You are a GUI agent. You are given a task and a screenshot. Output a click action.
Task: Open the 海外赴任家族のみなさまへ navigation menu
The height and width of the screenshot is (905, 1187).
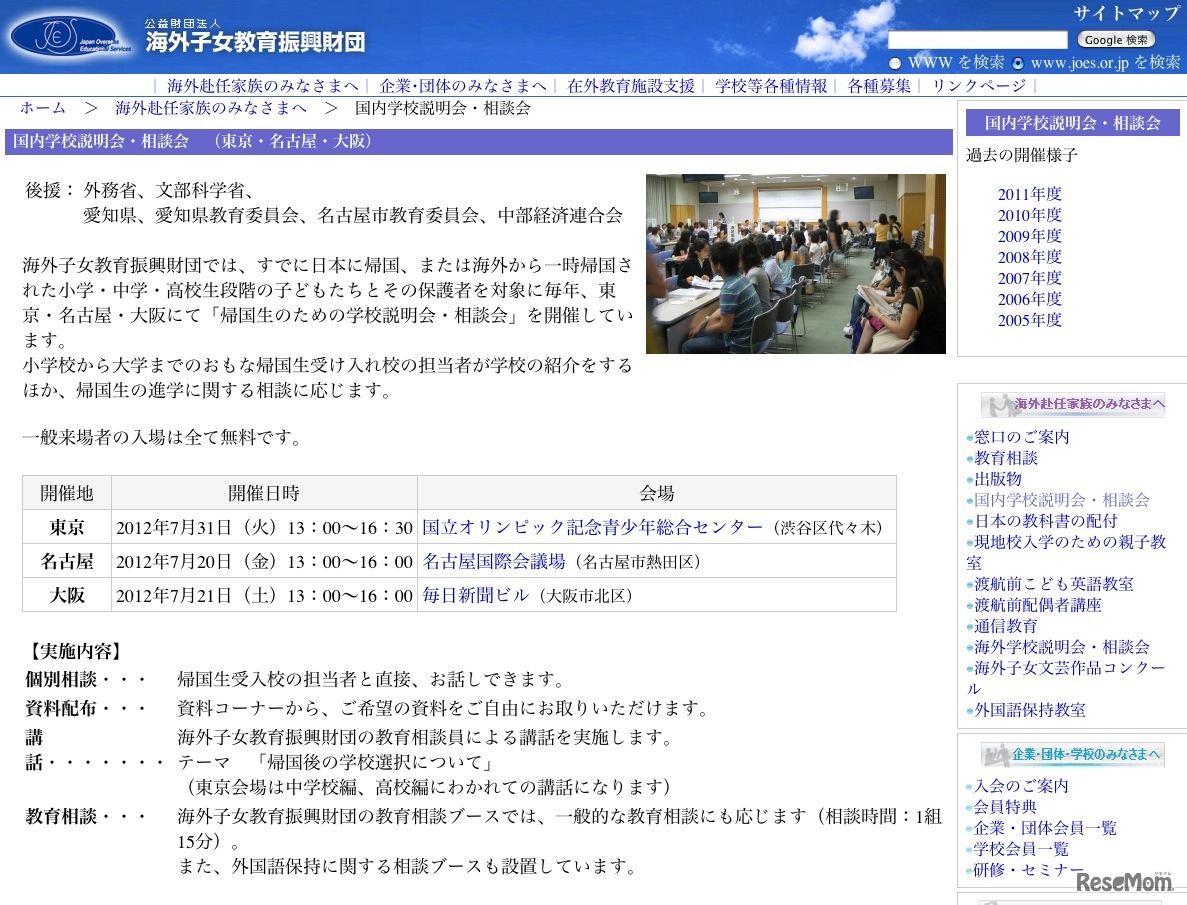(x=260, y=86)
